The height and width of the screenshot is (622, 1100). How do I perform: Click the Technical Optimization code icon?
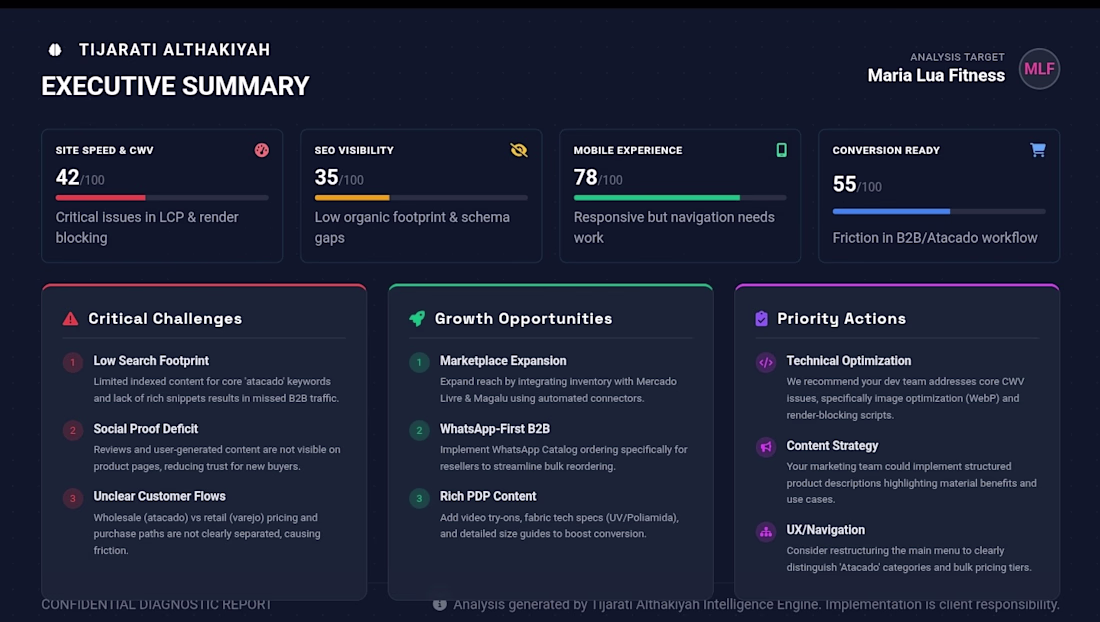tap(766, 363)
